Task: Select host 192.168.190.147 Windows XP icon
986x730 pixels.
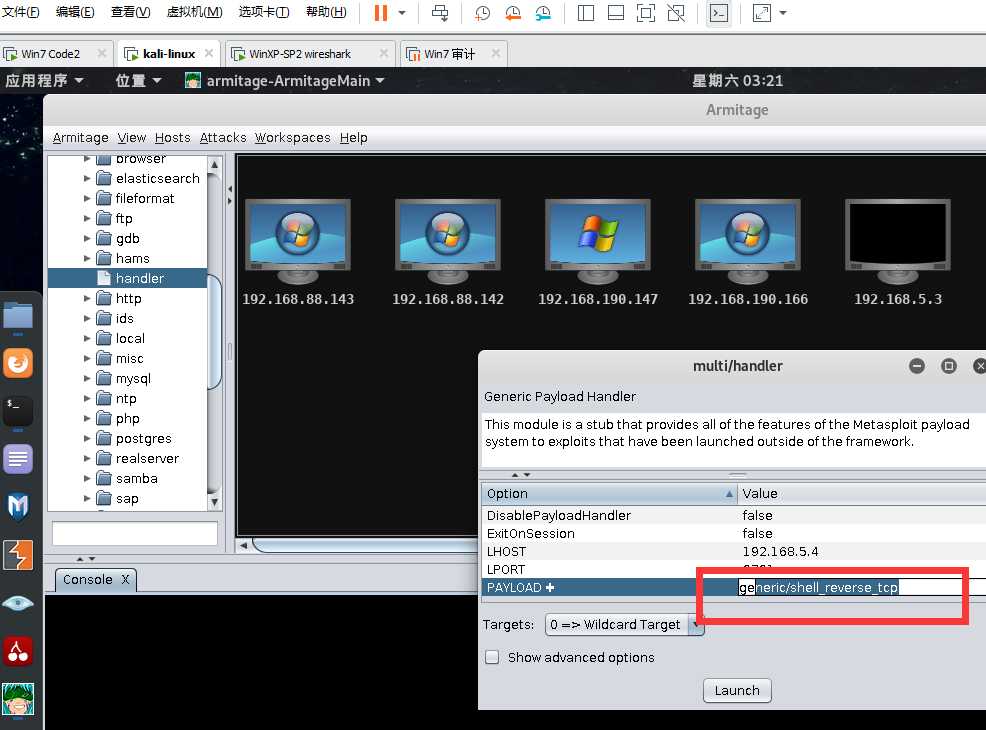Action: click(x=597, y=241)
